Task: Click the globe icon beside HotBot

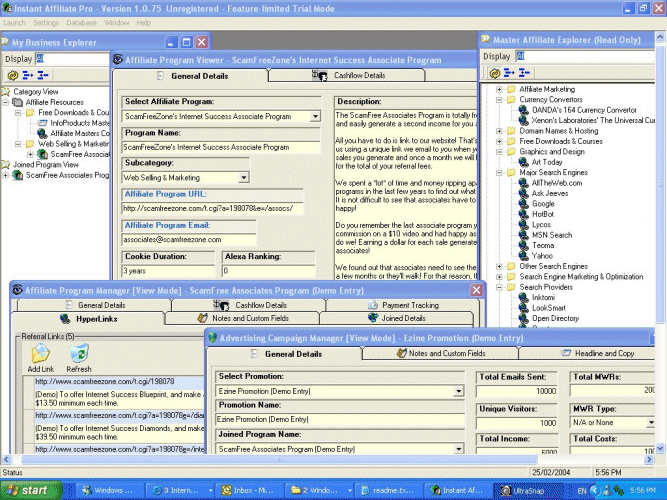Action: point(524,214)
